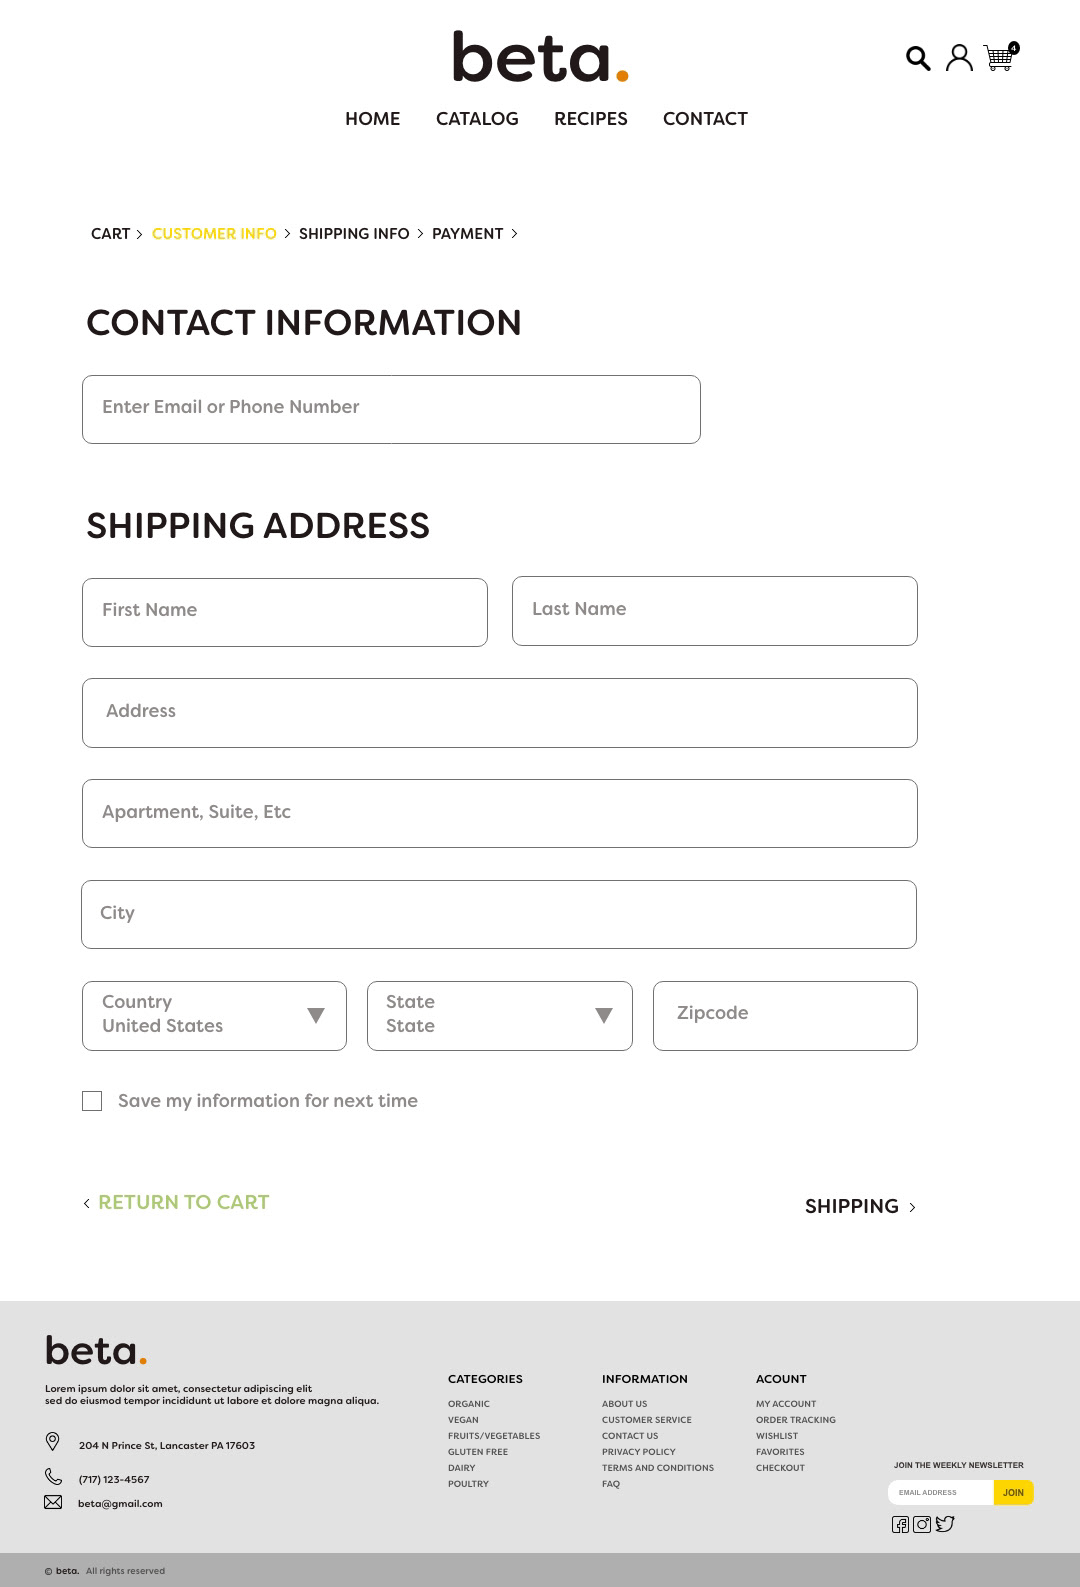The height and width of the screenshot is (1587, 1080).
Task: Select Shipping Info in the breadcrumb
Action: (x=354, y=234)
